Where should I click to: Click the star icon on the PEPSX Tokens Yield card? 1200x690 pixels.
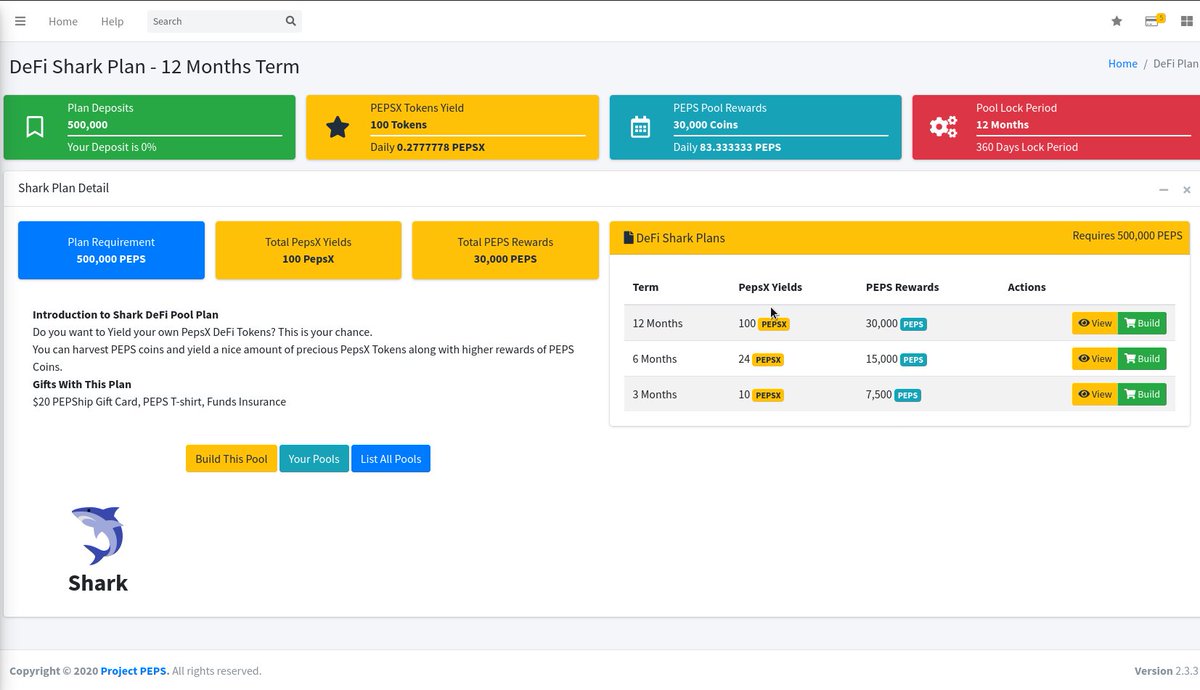tap(337, 126)
